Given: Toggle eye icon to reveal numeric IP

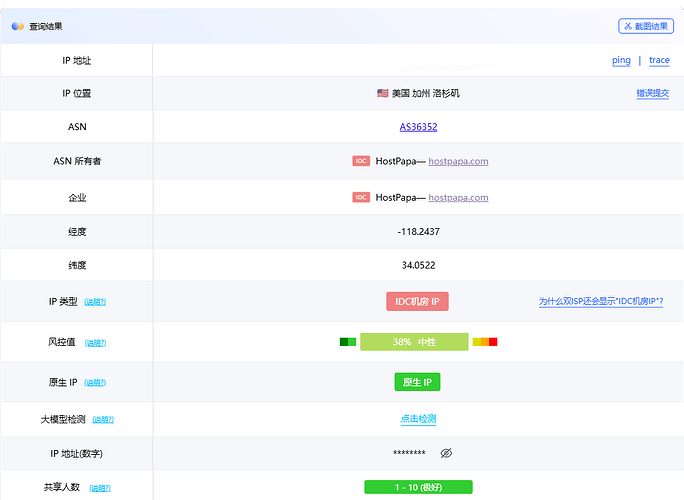Looking at the screenshot, I should pos(446,453).
